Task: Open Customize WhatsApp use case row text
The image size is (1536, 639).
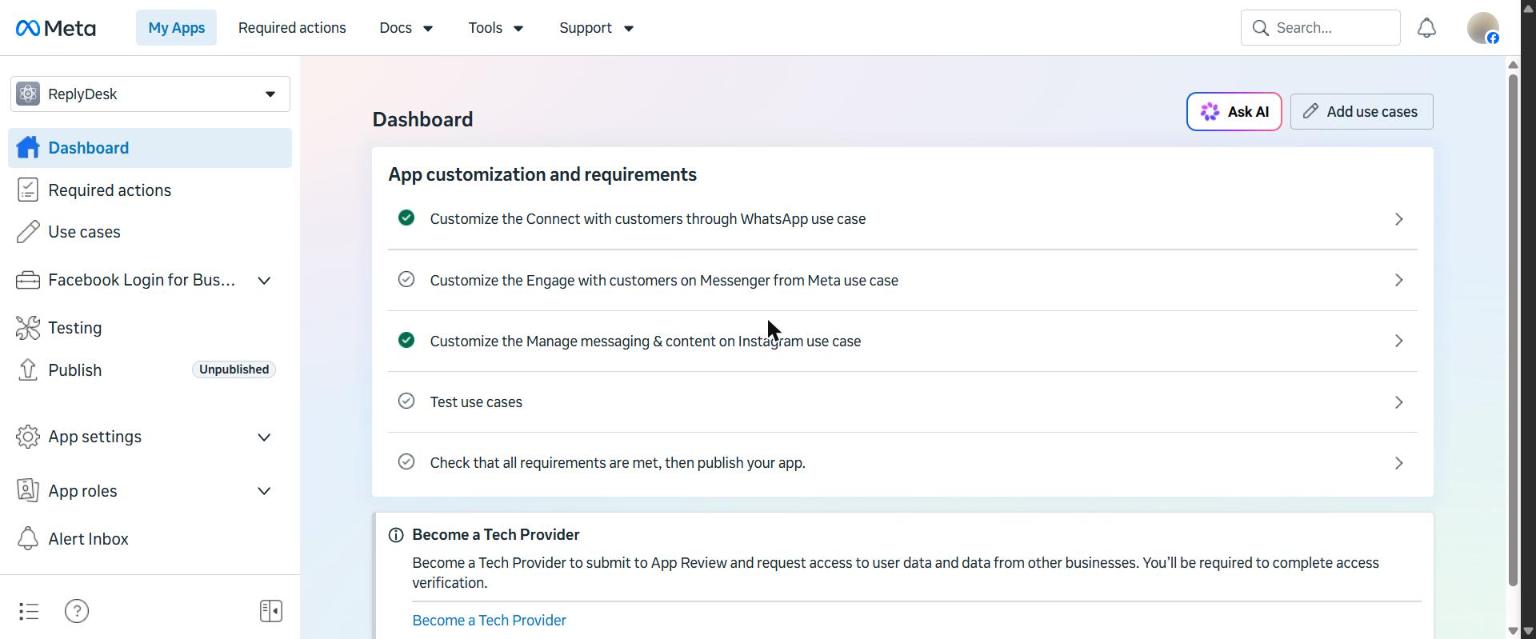Action: coord(648,219)
